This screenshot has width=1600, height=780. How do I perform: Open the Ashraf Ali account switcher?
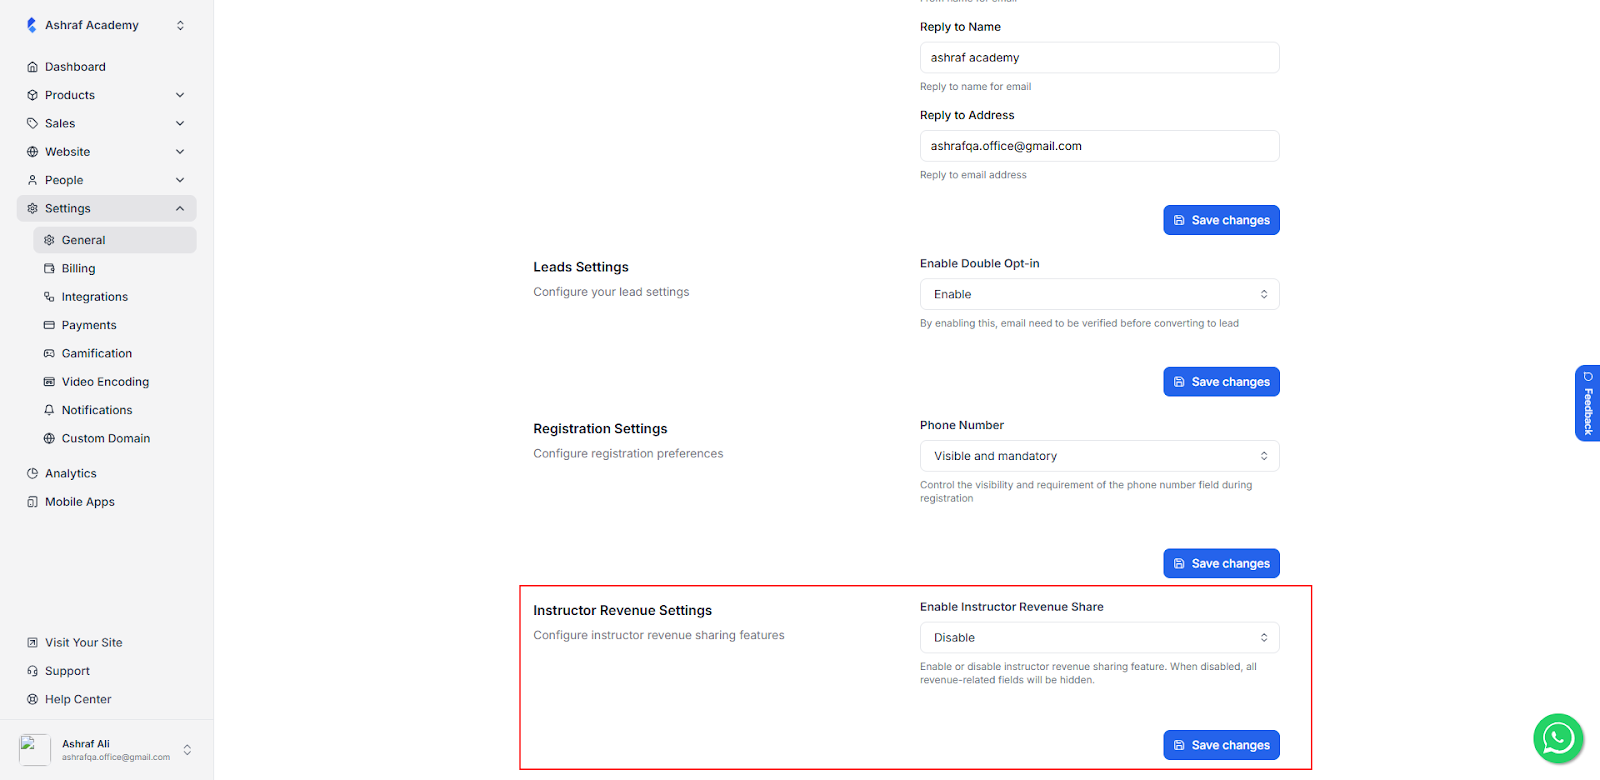(x=187, y=750)
